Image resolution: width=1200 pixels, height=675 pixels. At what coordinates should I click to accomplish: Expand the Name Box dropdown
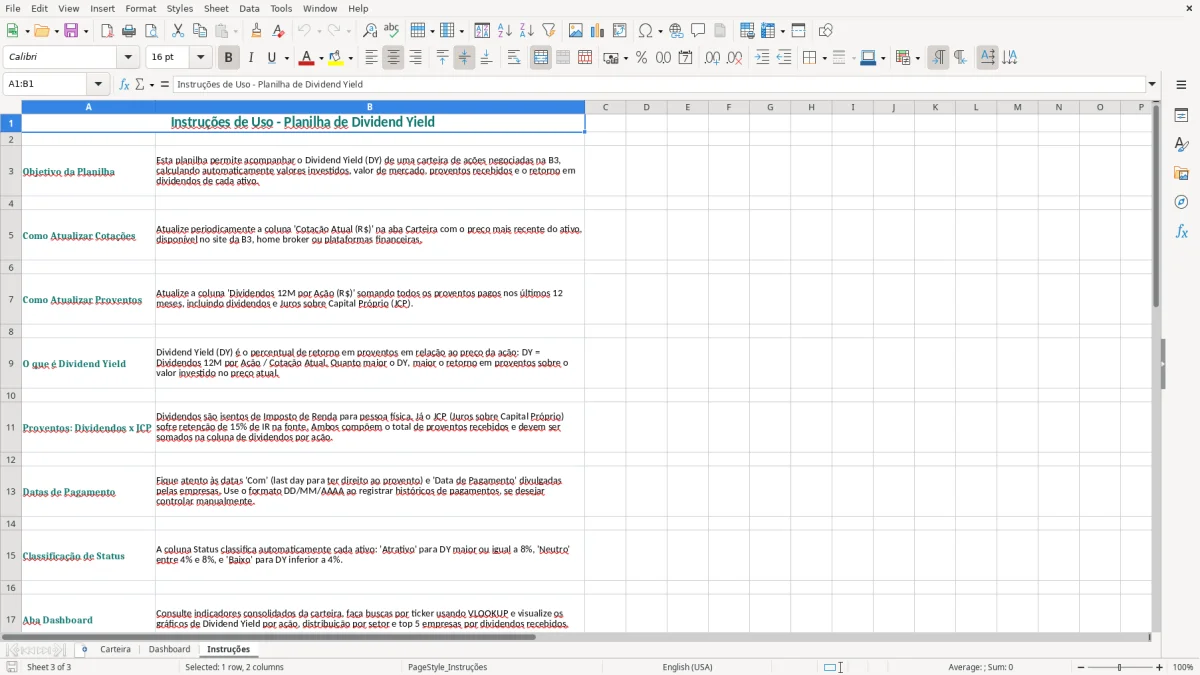pos(99,84)
